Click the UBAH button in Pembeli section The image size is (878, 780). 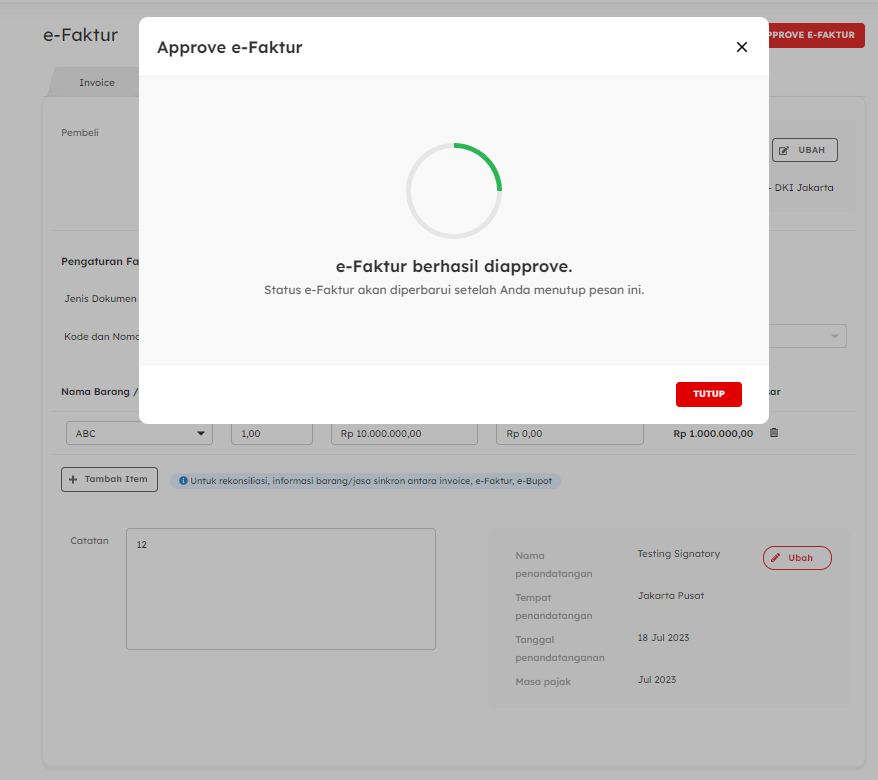click(x=804, y=150)
